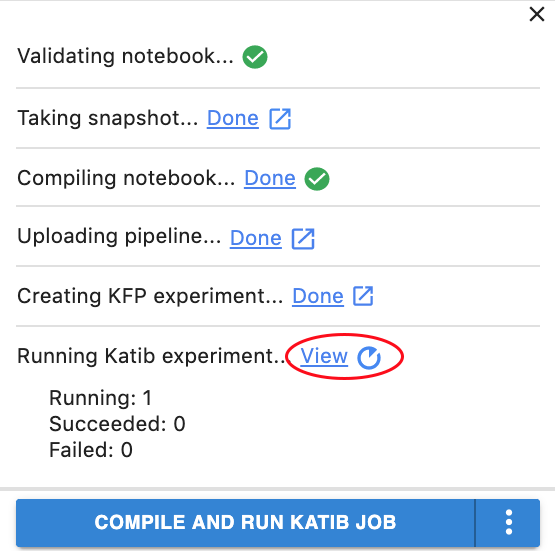555x551 pixels.
Task: Select the Running: 1 status line
Action: point(101,398)
